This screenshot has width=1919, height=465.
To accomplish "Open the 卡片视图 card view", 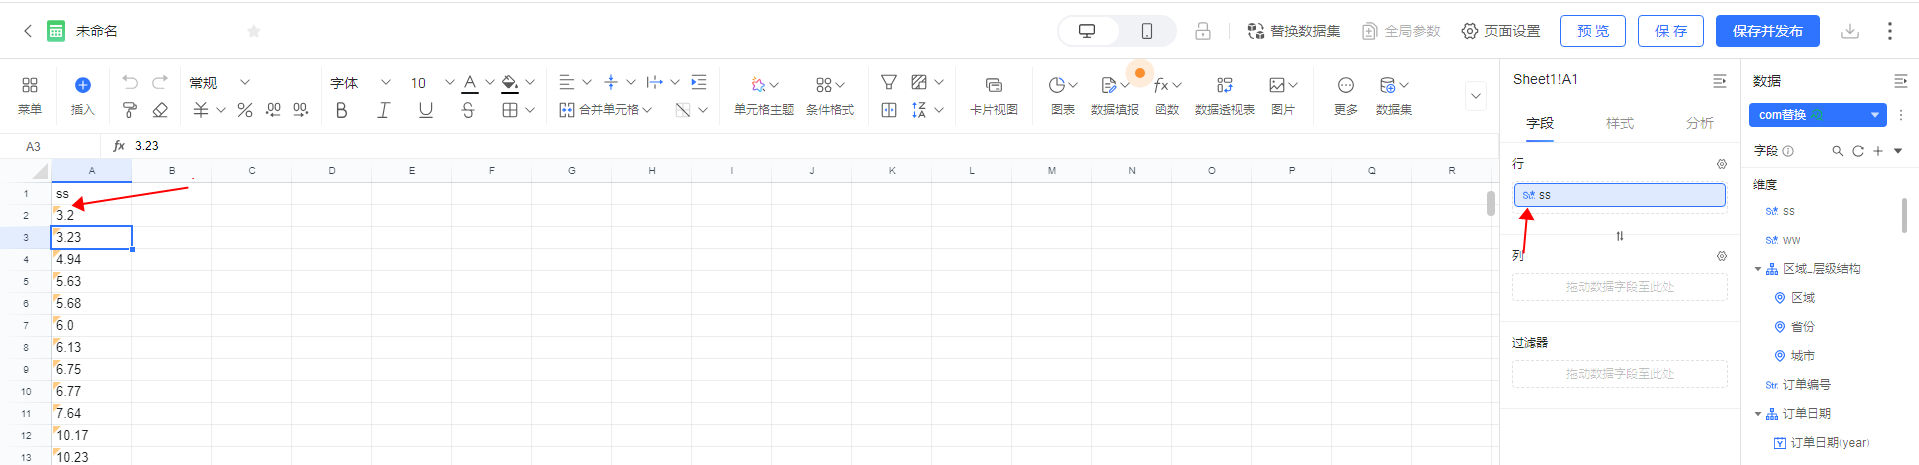I will (x=993, y=94).
